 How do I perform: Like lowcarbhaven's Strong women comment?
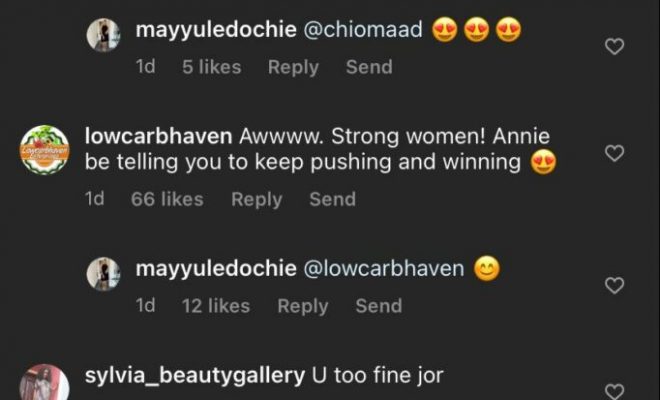(616, 153)
